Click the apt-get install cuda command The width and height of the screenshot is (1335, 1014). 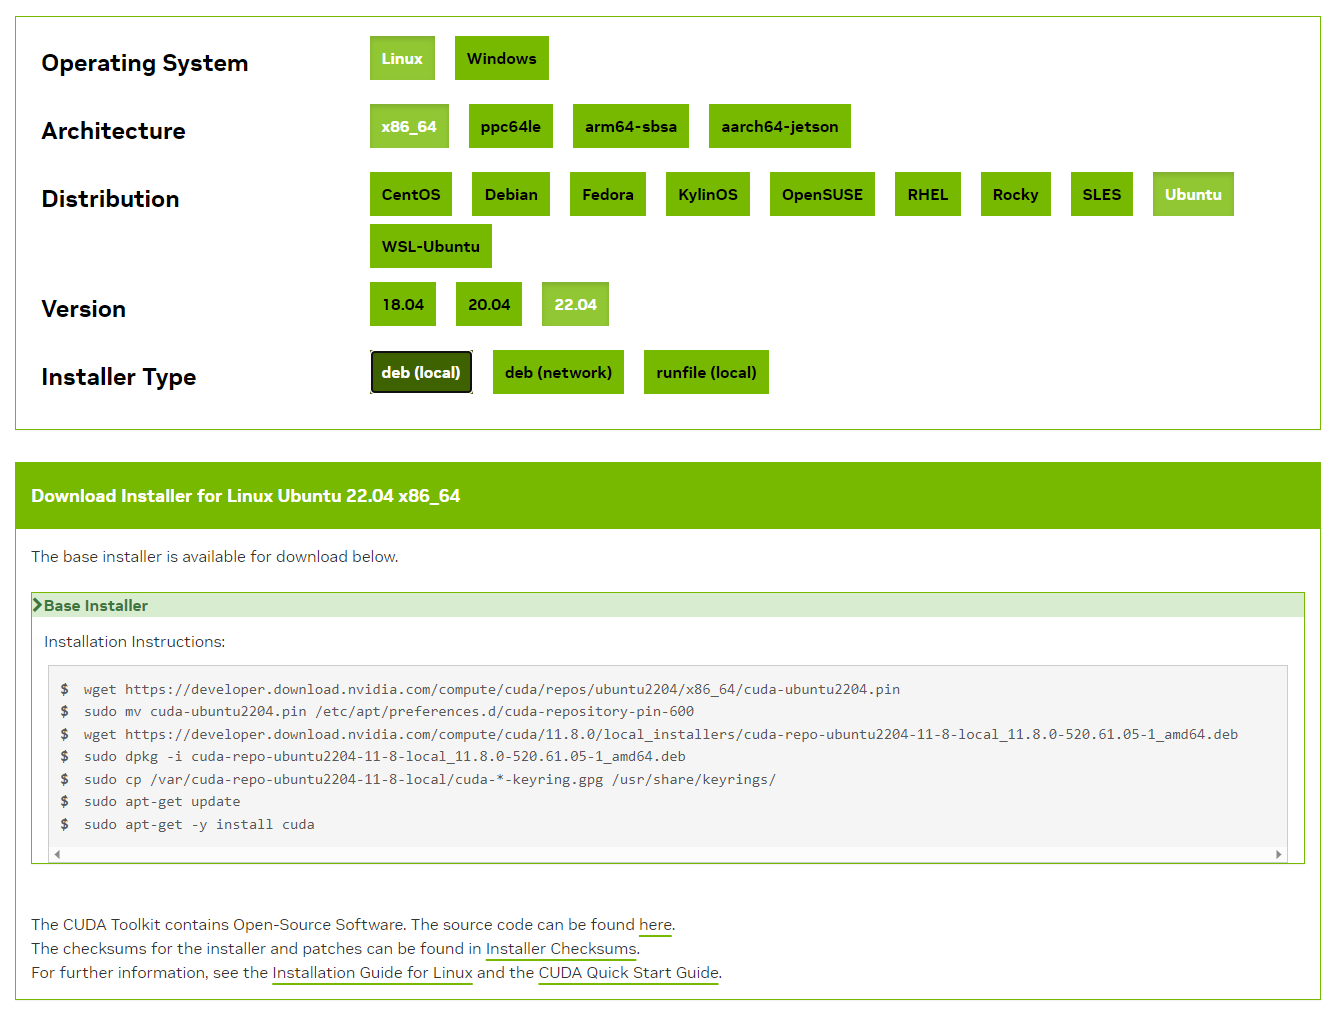(x=199, y=824)
